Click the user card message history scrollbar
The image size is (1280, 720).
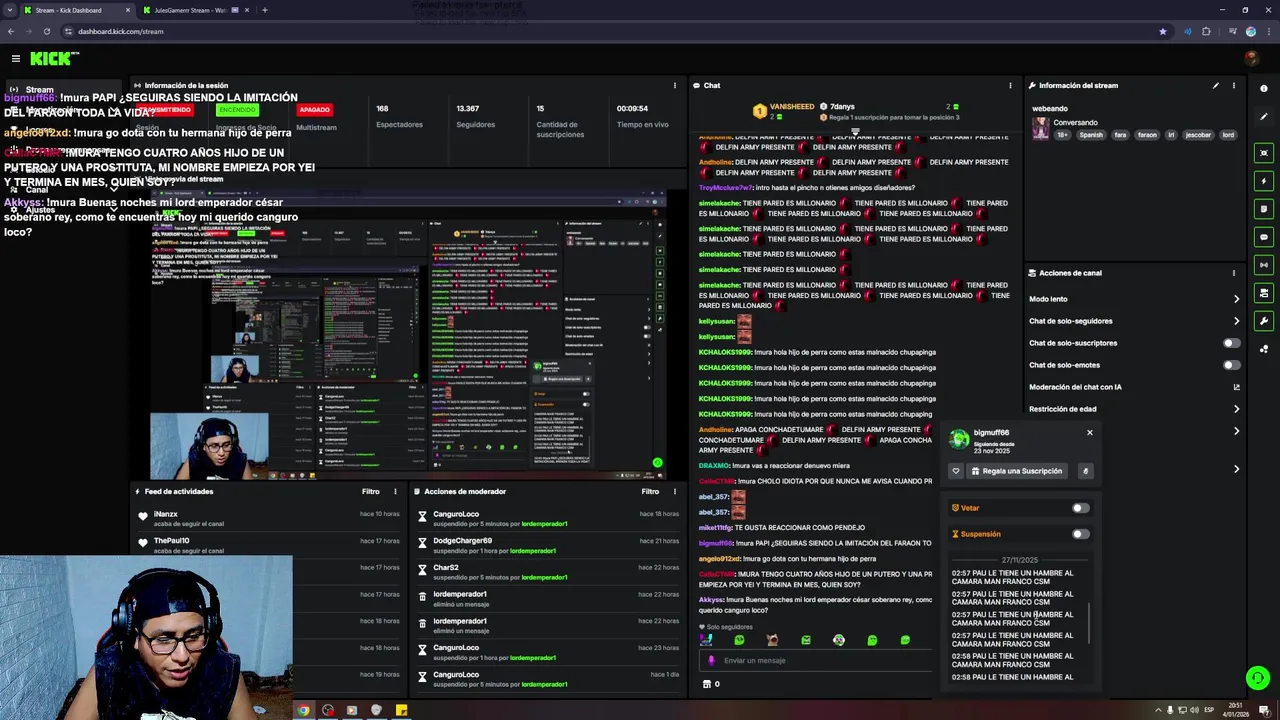tap(1088, 625)
